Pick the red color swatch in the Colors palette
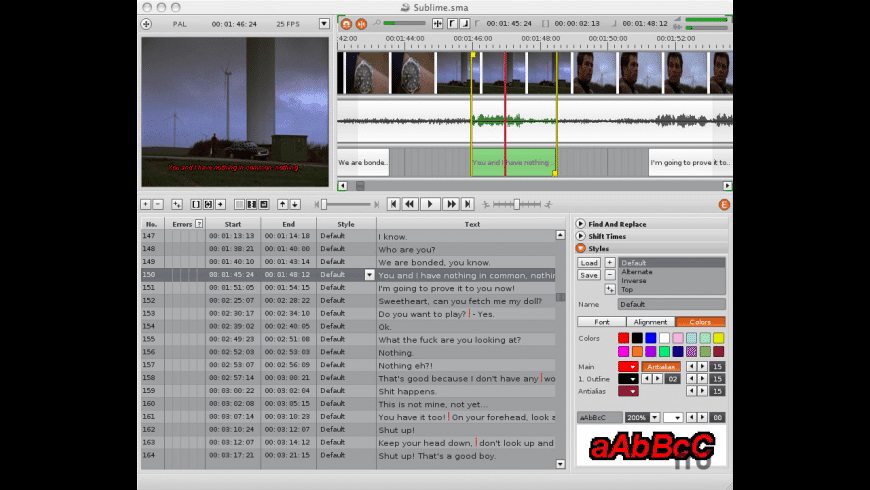The height and width of the screenshot is (490, 870). point(624,338)
